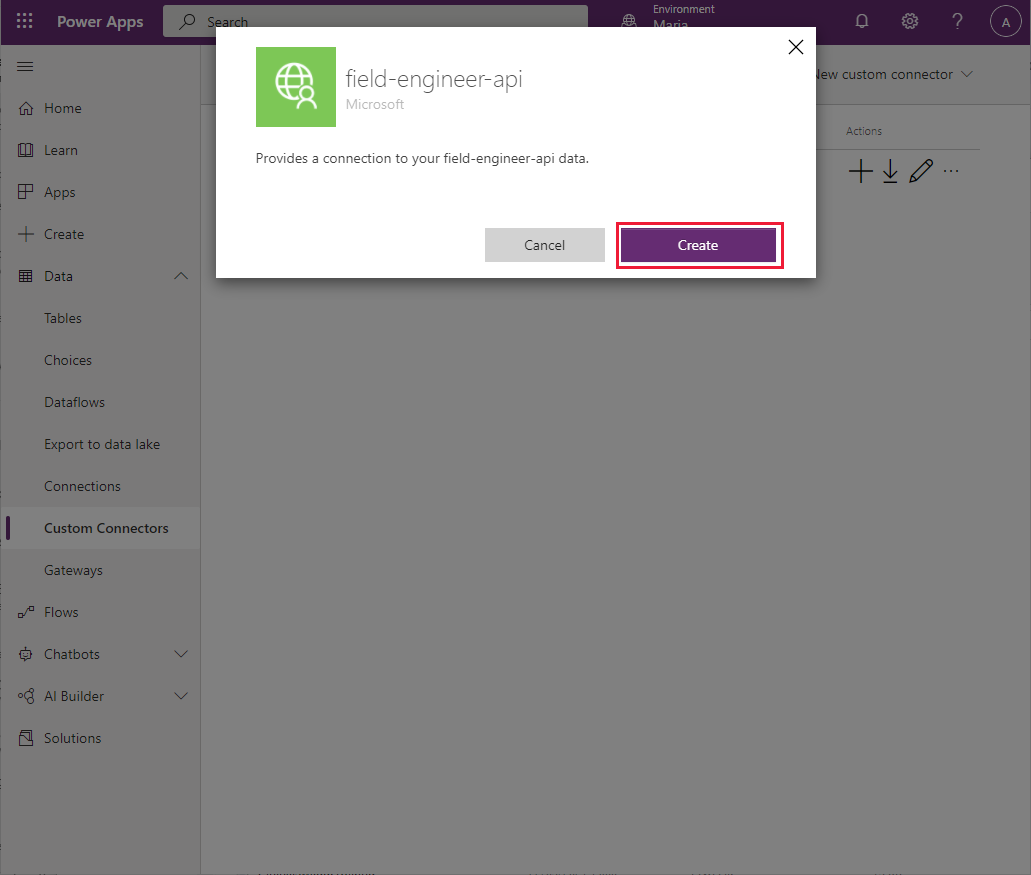Click the Solutions icon in sidebar

coord(26,738)
